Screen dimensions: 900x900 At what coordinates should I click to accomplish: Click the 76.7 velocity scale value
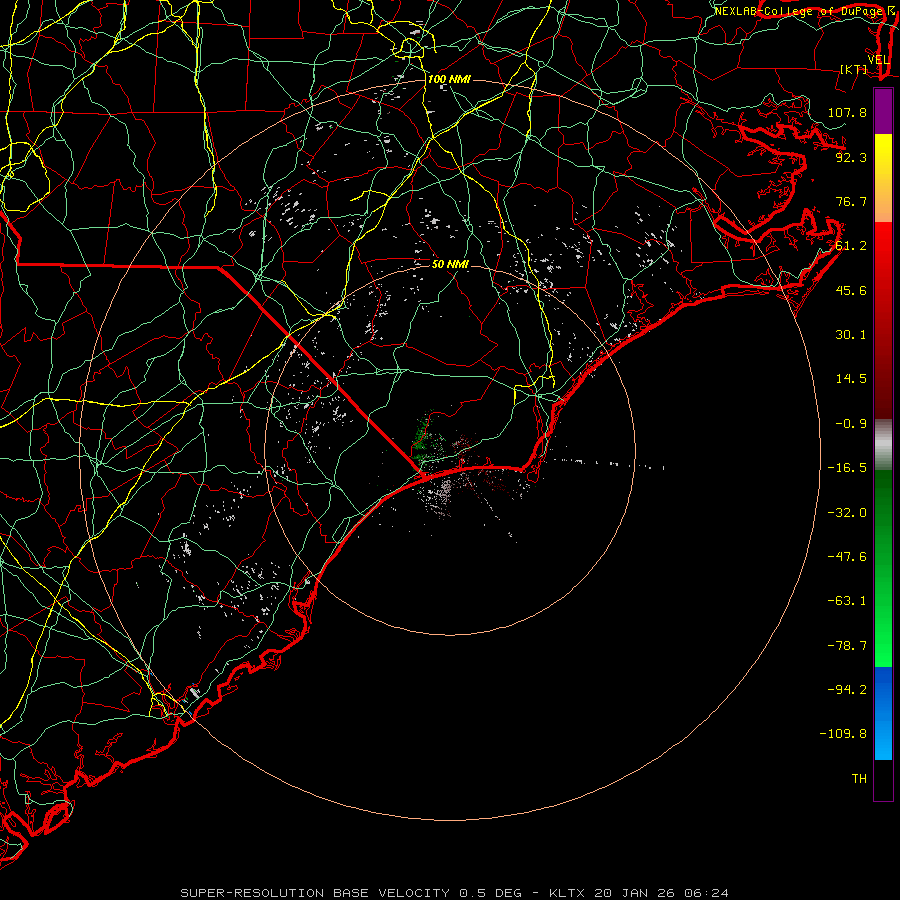click(851, 201)
